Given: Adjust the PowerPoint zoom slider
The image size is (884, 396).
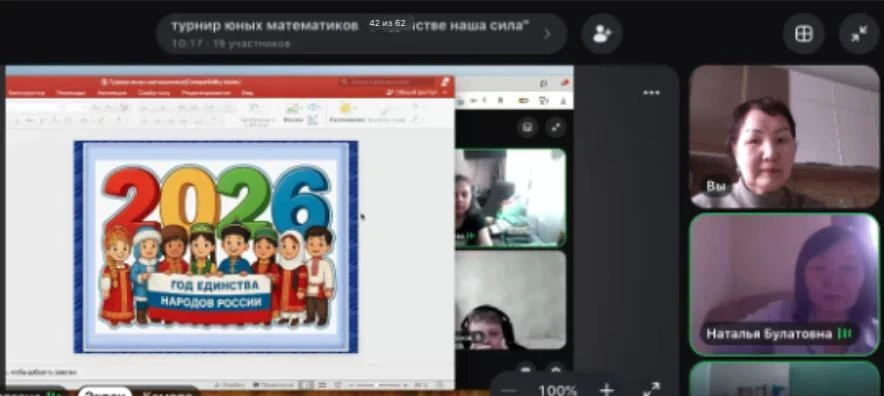Looking at the screenshot, I should click(x=378, y=385).
